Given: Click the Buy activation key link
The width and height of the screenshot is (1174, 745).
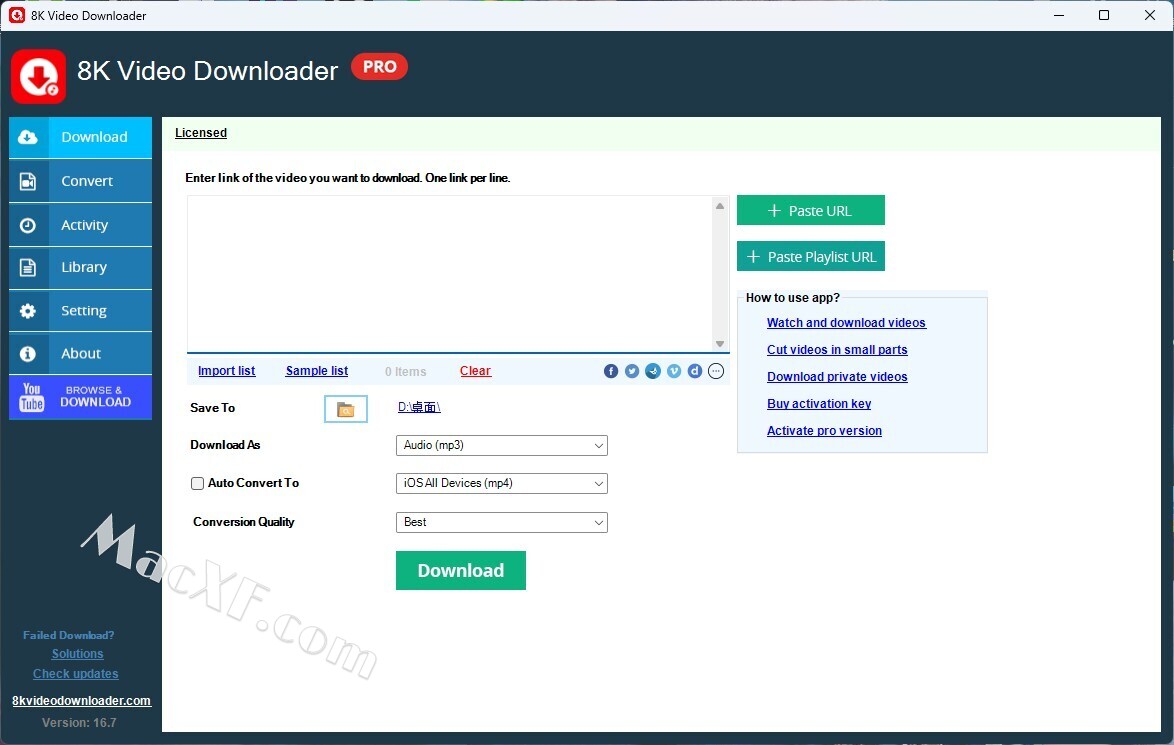Looking at the screenshot, I should [819, 404].
